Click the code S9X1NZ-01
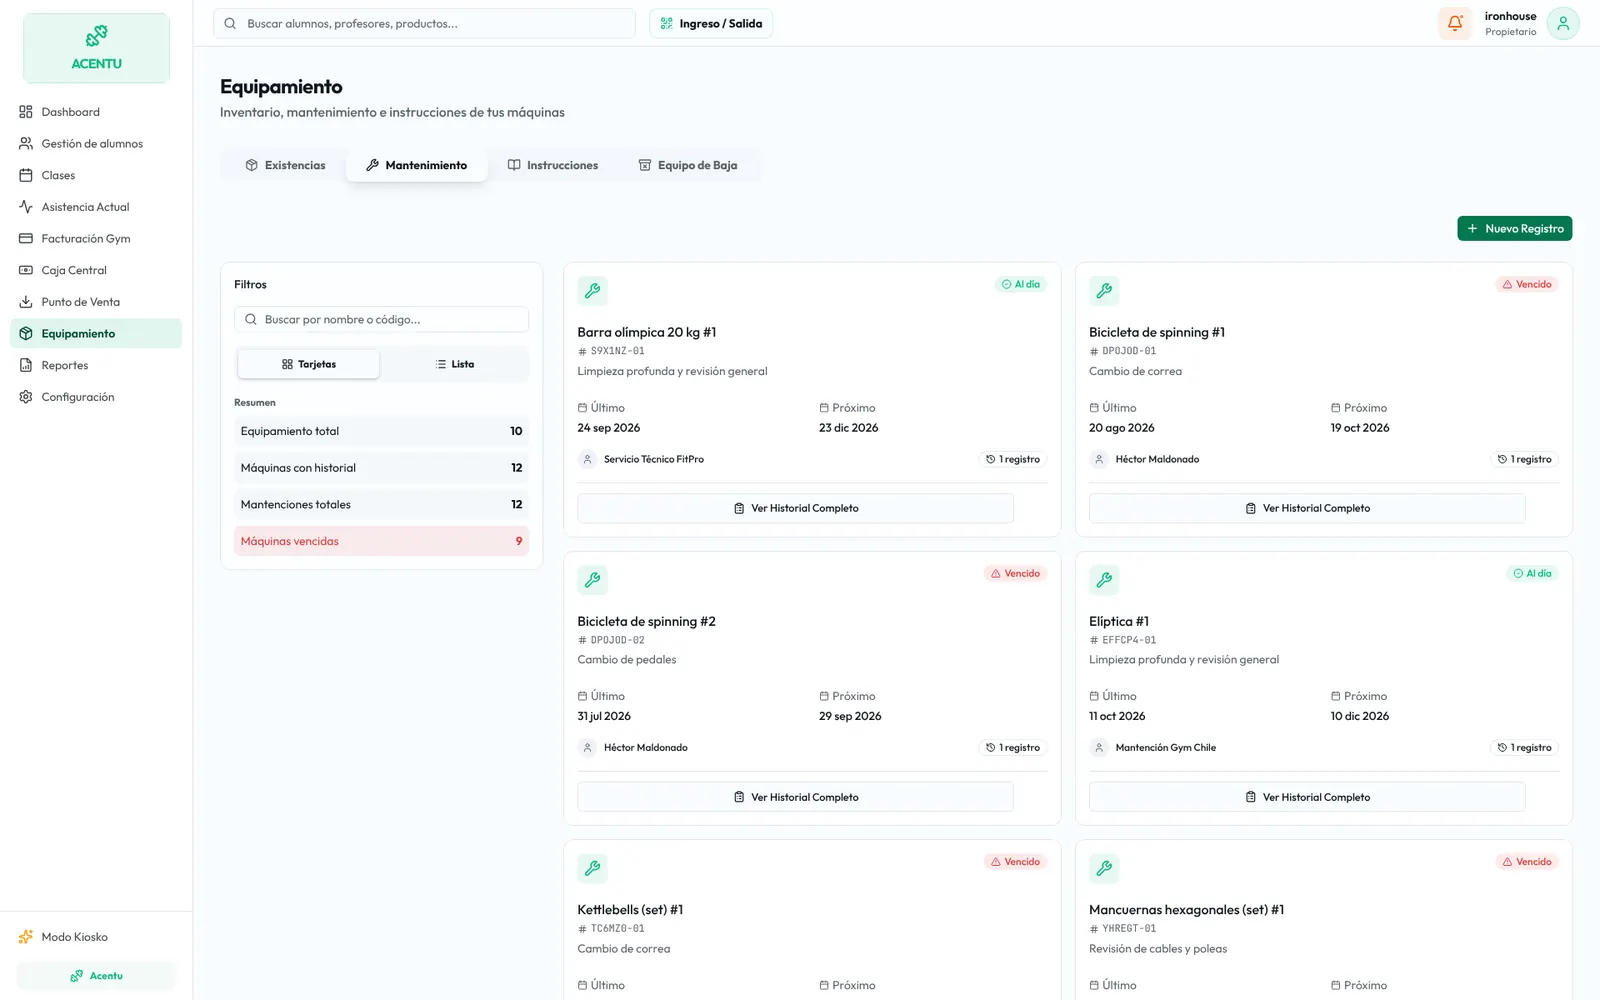Viewport: 1600px width, 1000px height. 617,352
